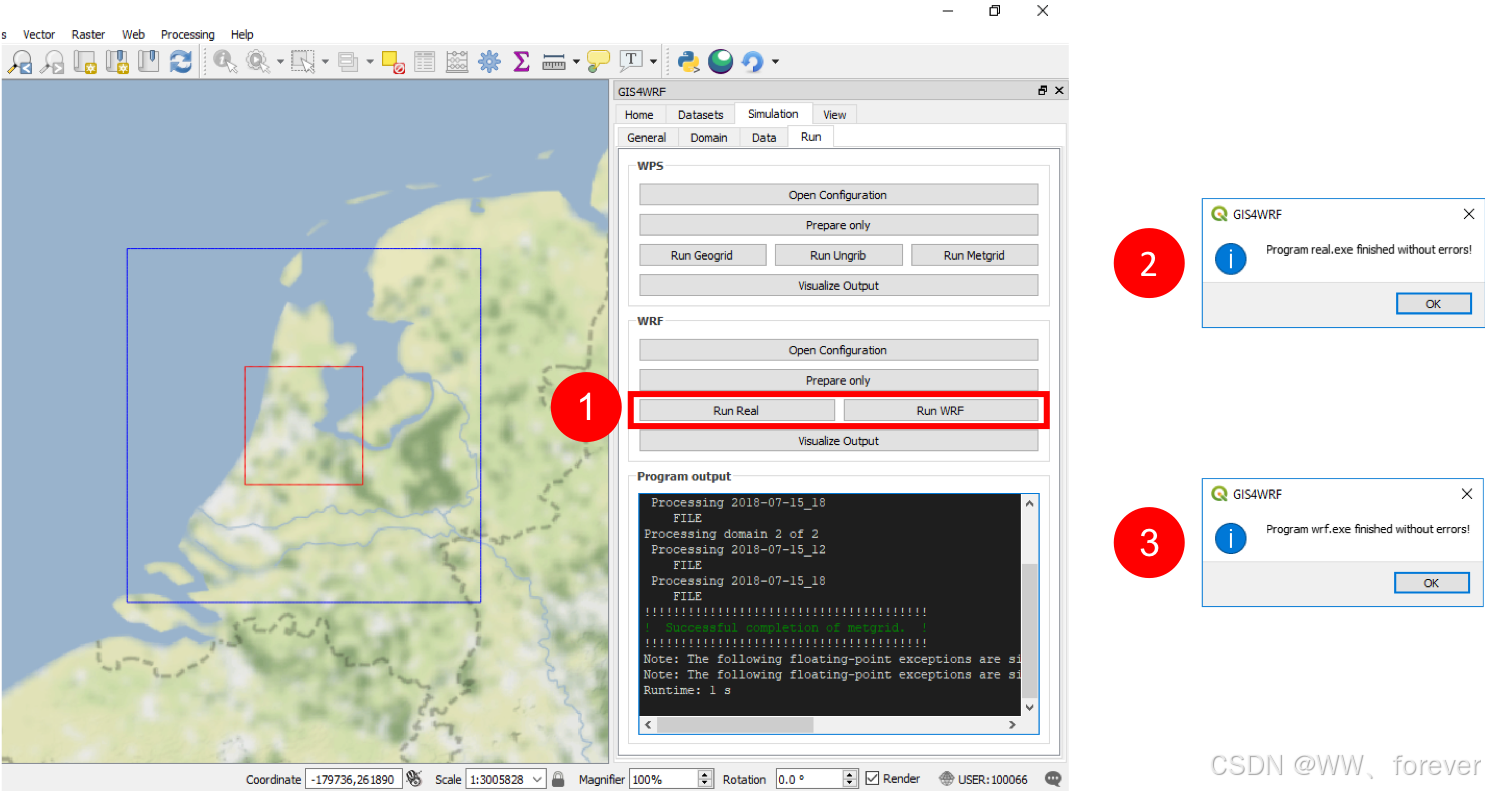
Task: Click the WPS Prepare only button
Action: coord(838,225)
